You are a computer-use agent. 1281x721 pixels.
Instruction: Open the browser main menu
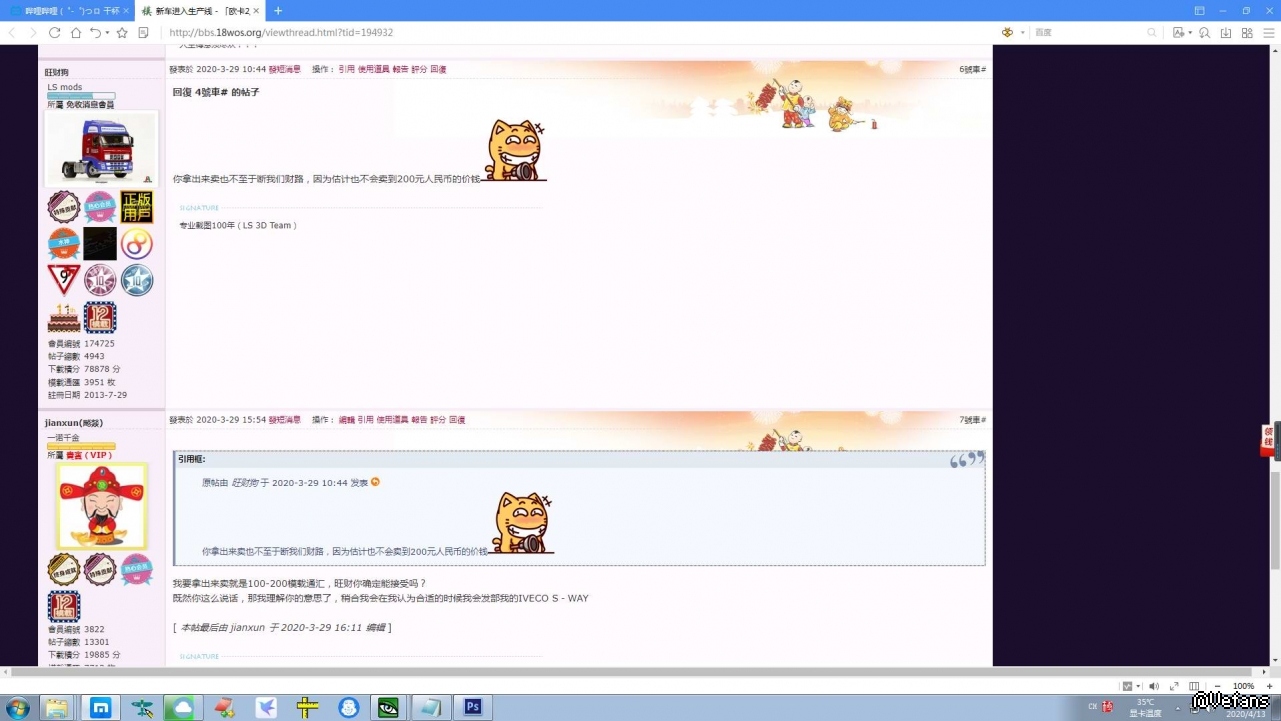(1268, 33)
